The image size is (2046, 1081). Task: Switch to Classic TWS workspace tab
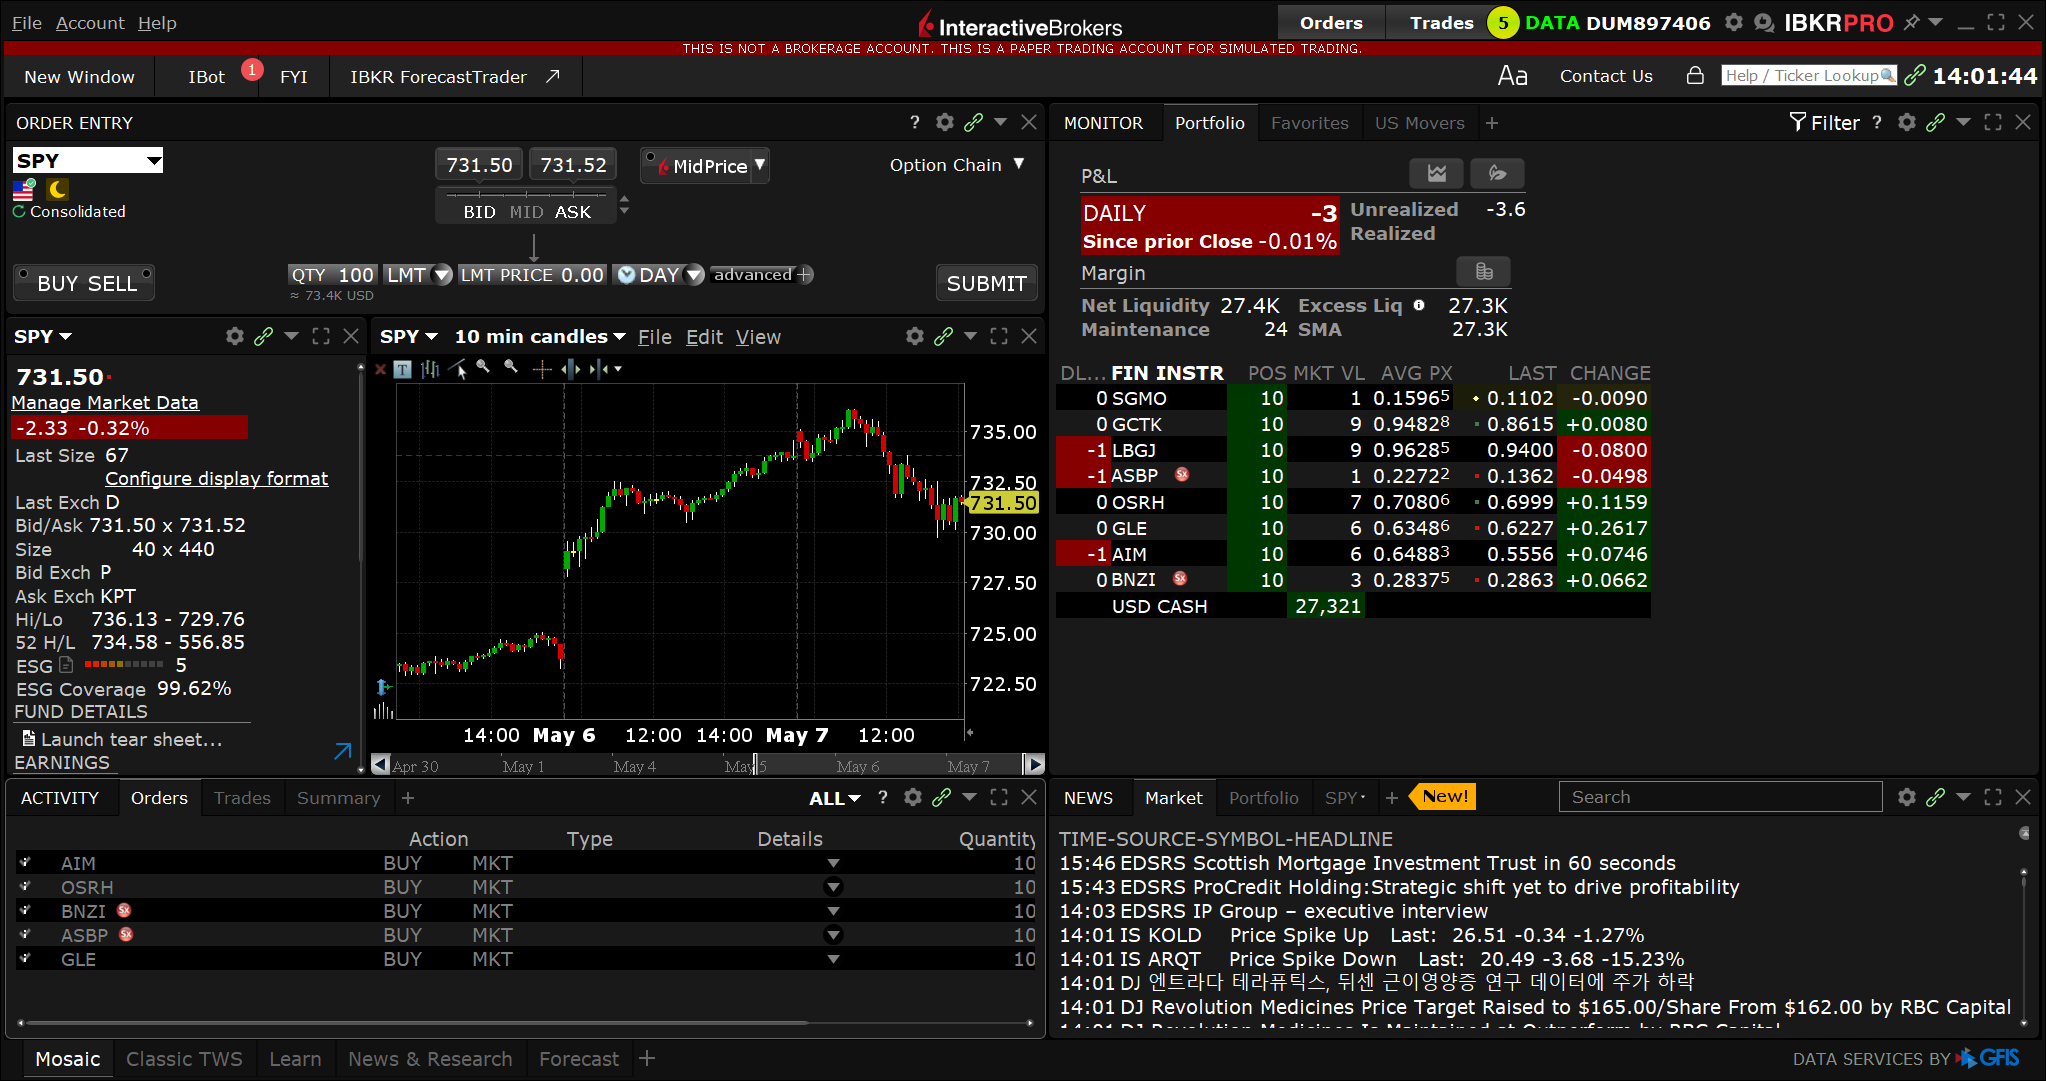(184, 1058)
